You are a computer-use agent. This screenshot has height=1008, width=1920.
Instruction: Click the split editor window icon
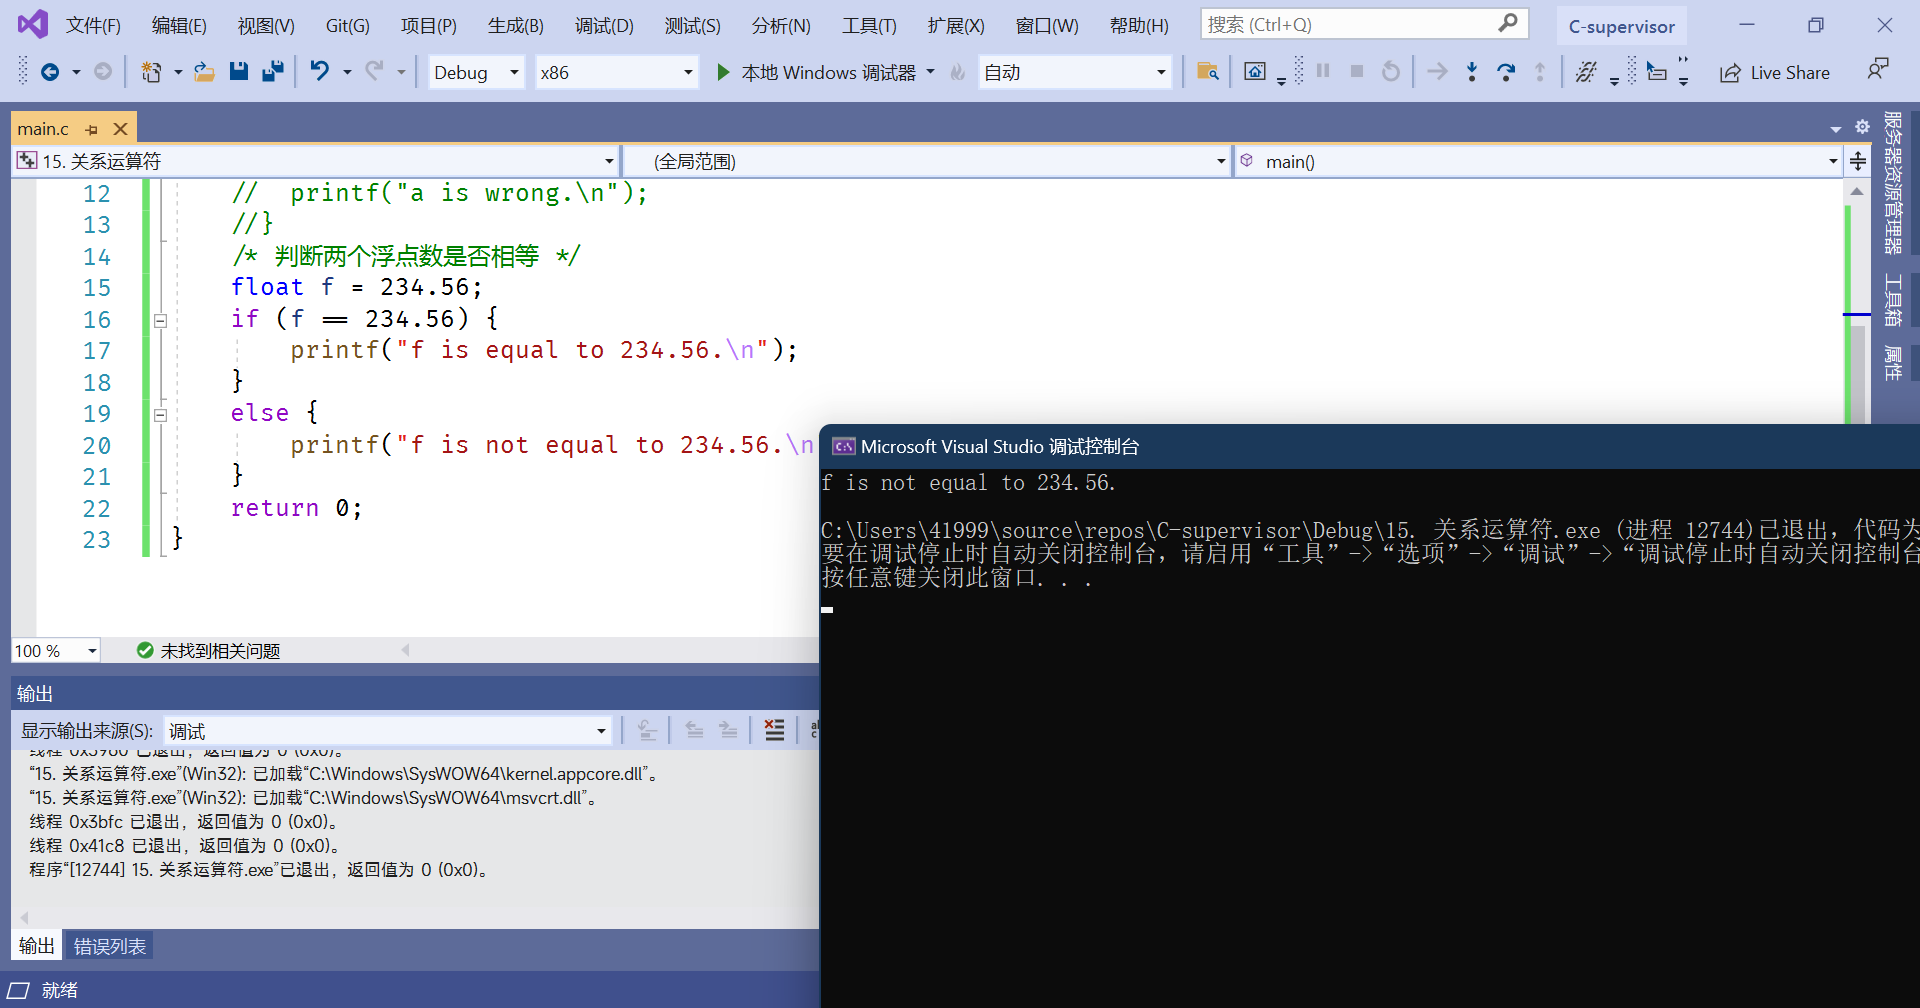[x=1858, y=161]
